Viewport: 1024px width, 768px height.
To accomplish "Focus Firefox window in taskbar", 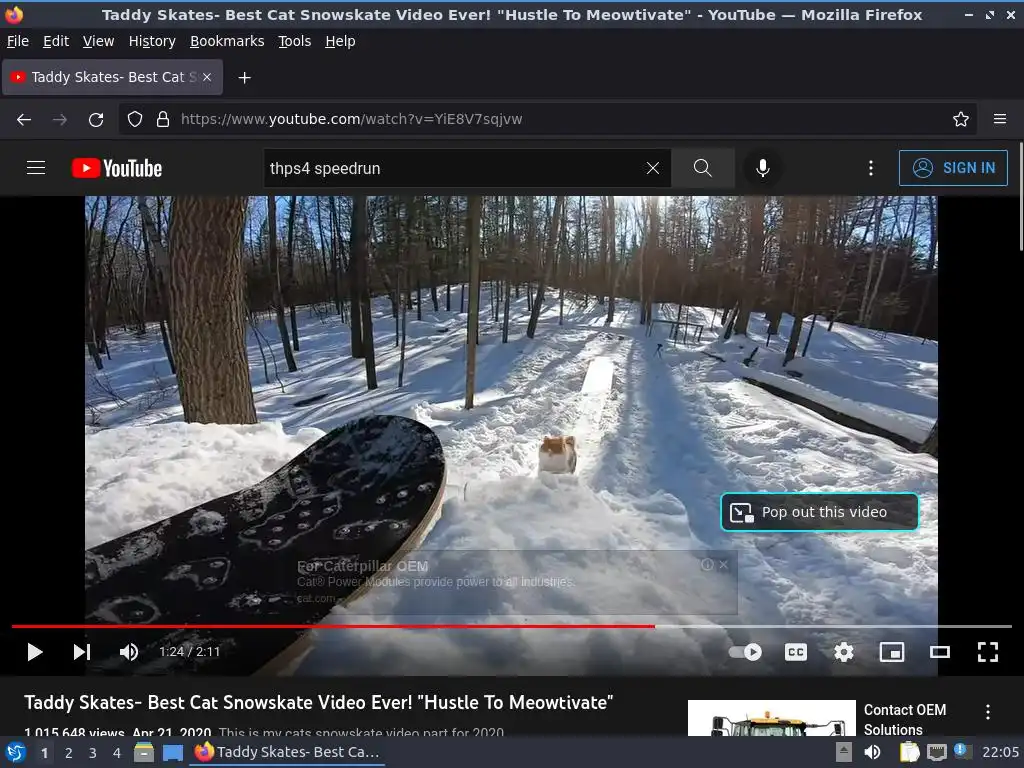I will point(287,752).
